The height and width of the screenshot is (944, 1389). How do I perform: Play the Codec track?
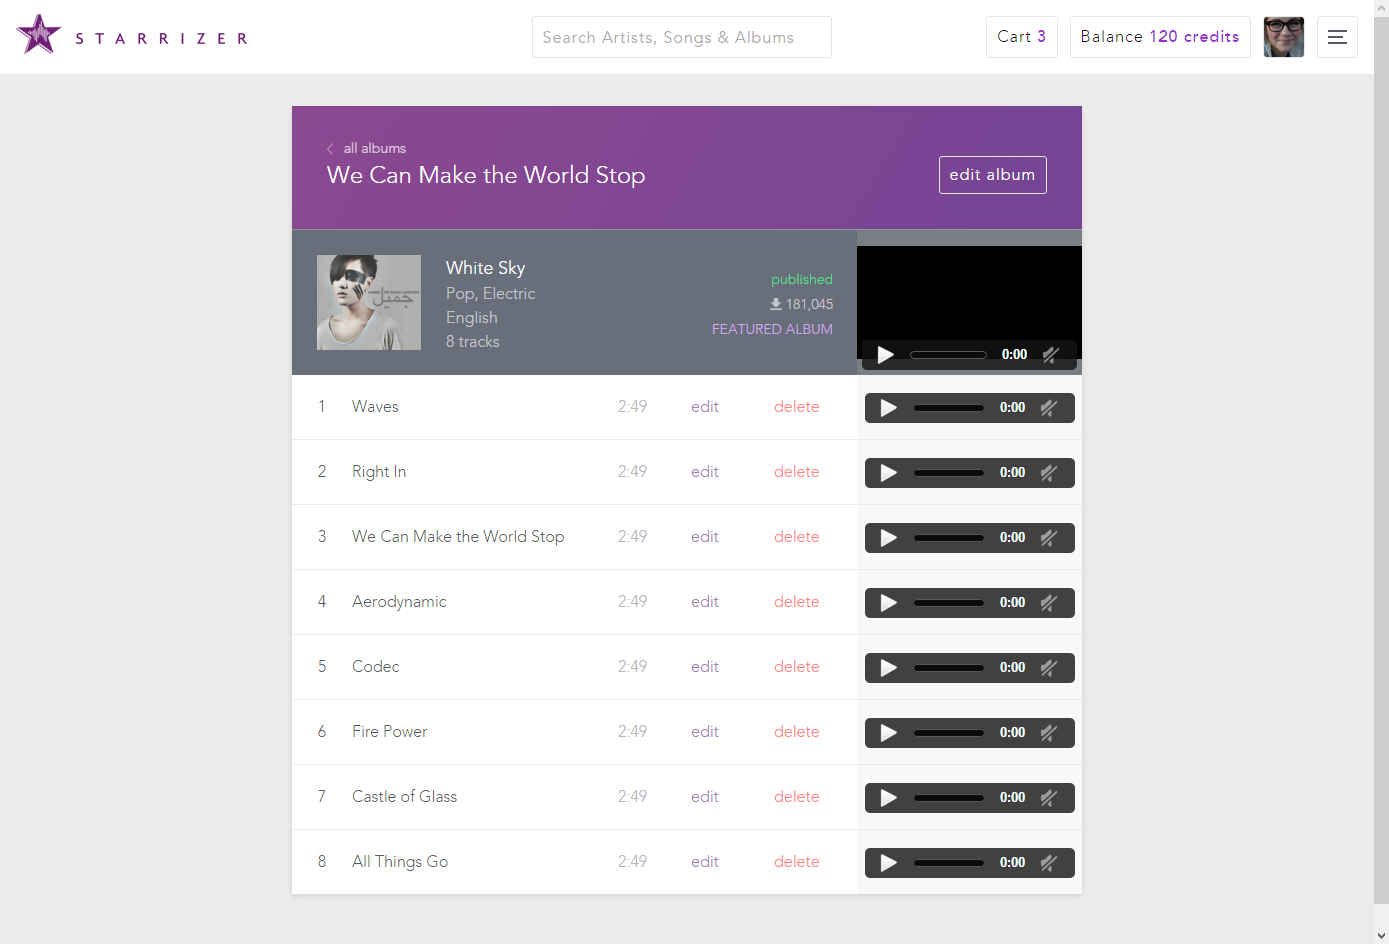(888, 668)
